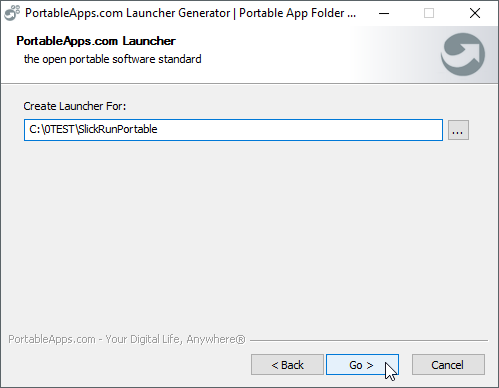This screenshot has width=499, height=388.
Task: Click the 'Create Launcher For:' label
Action: click(75, 106)
